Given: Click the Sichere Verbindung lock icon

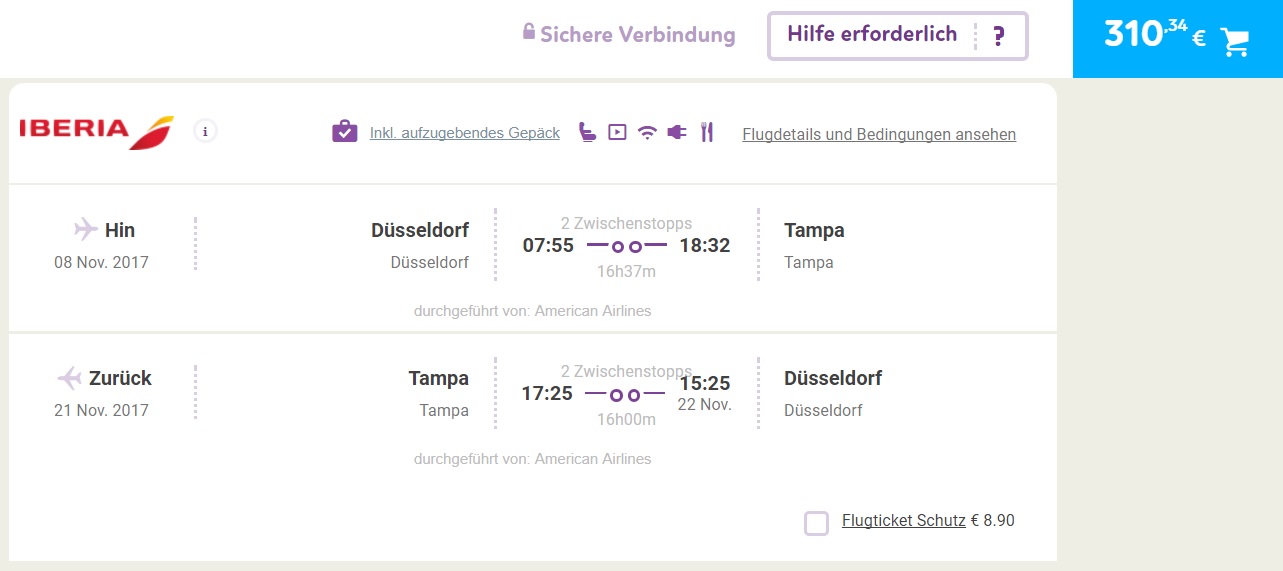Looking at the screenshot, I should pos(529,32).
